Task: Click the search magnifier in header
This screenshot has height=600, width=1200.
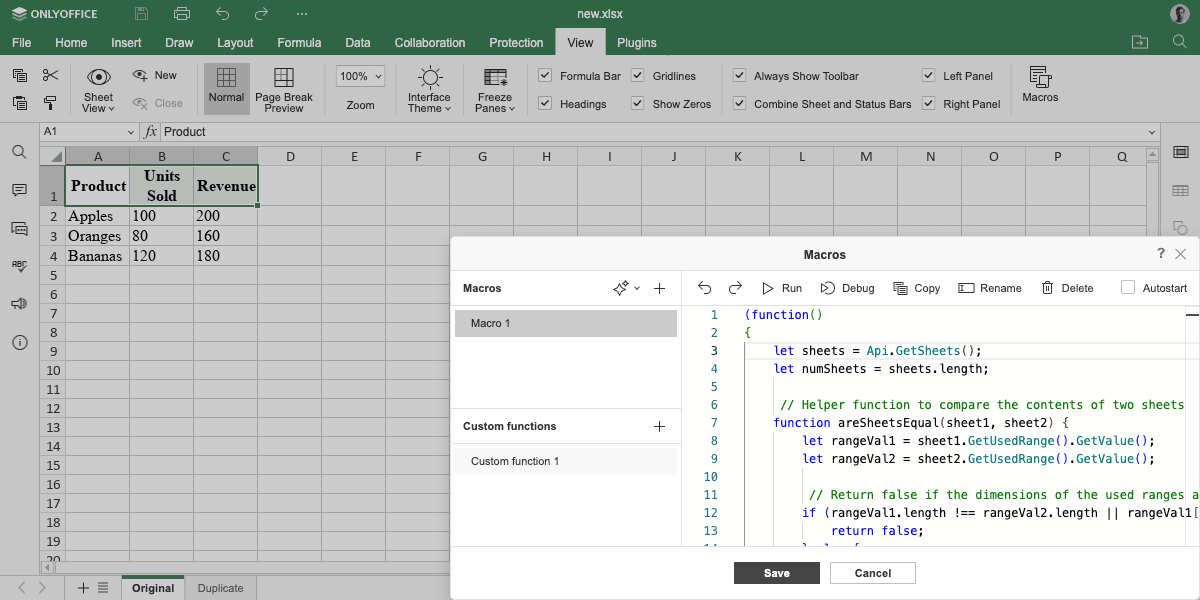Action: (x=1179, y=42)
